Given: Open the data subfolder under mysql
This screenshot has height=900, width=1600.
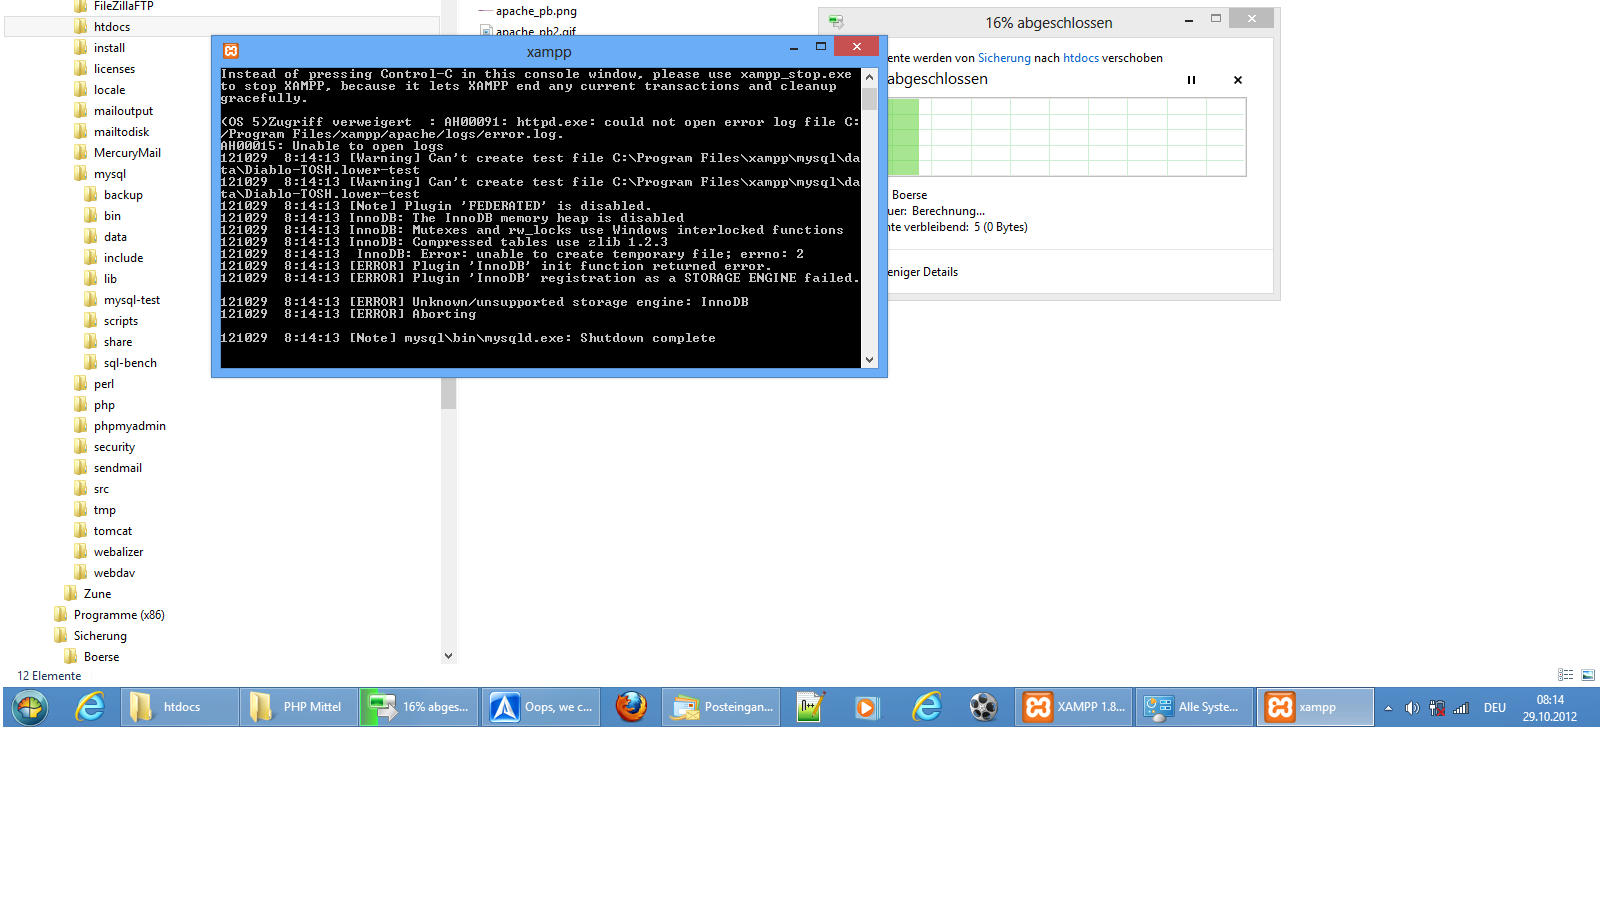Looking at the screenshot, I should click(115, 237).
